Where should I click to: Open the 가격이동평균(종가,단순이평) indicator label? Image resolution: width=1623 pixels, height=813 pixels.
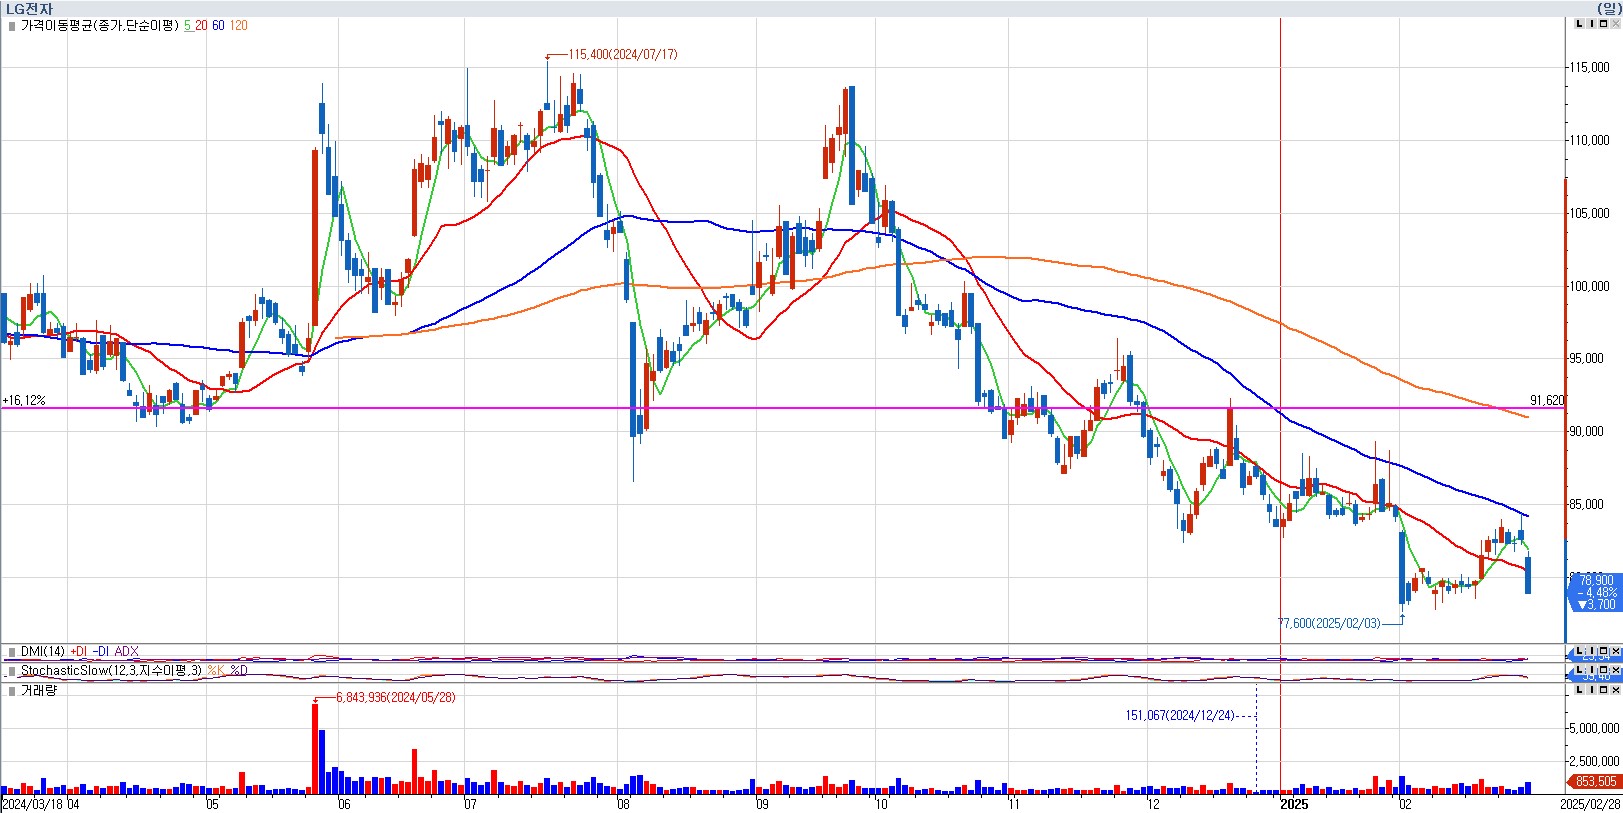[x=99, y=26]
